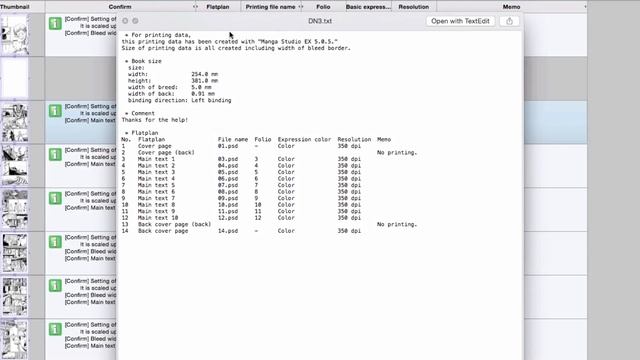The width and height of the screenshot is (640, 360).
Task: Click the 'Book size' section heading
Action: [146, 61]
